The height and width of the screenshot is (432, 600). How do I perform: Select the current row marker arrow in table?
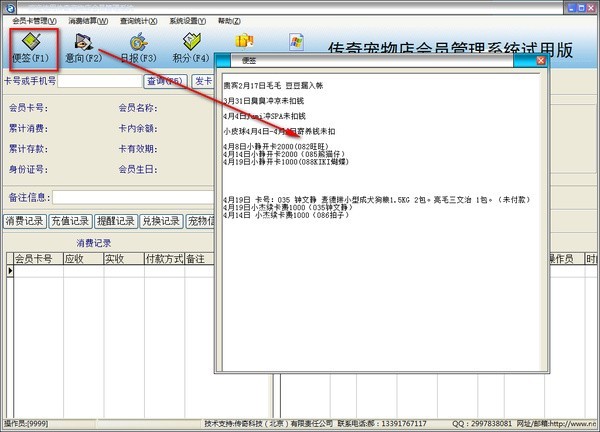coord(10,271)
